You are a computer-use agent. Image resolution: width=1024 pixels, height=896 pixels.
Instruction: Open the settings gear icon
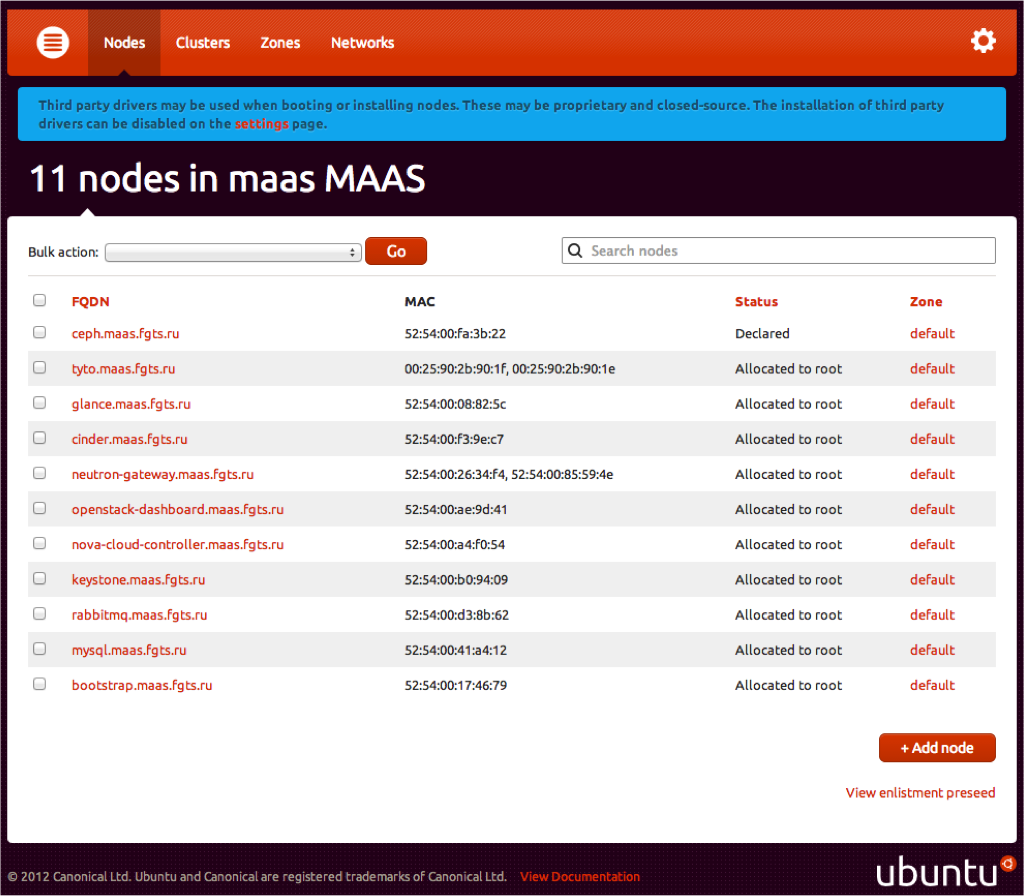coord(983,41)
